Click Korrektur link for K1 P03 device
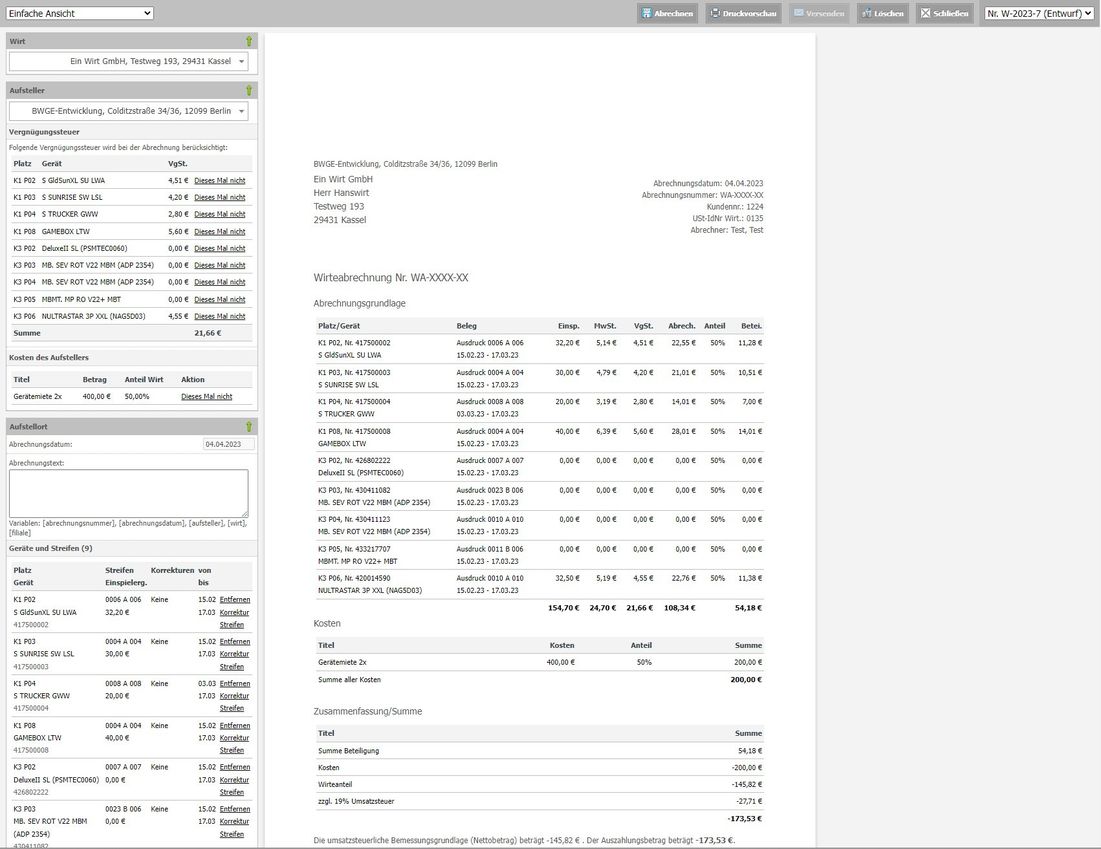Image resolution: width=1101 pixels, height=849 pixels. pyautogui.click(x=235, y=654)
